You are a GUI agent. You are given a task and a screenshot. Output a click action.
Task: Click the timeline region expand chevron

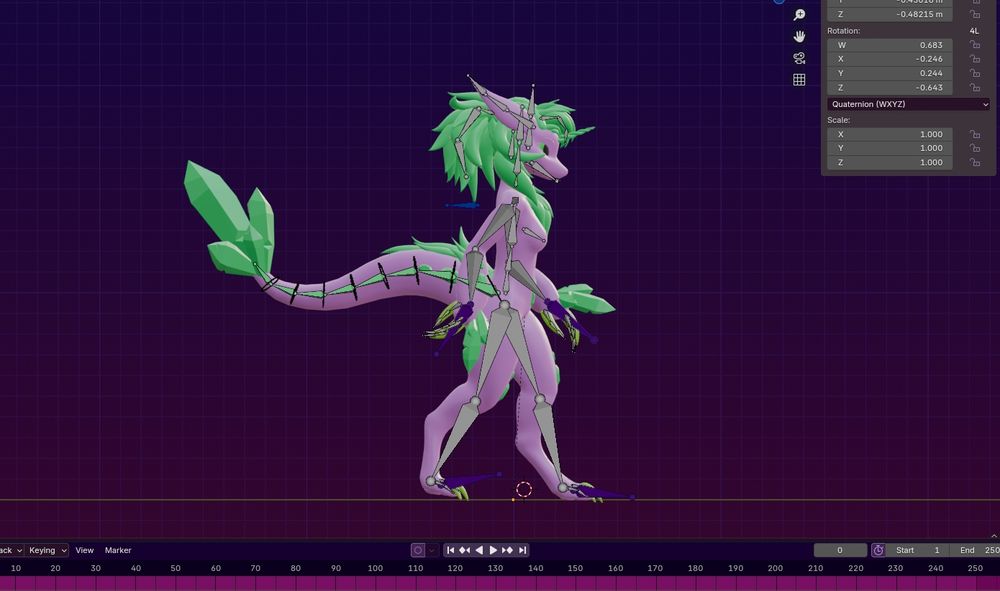point(994,536)
